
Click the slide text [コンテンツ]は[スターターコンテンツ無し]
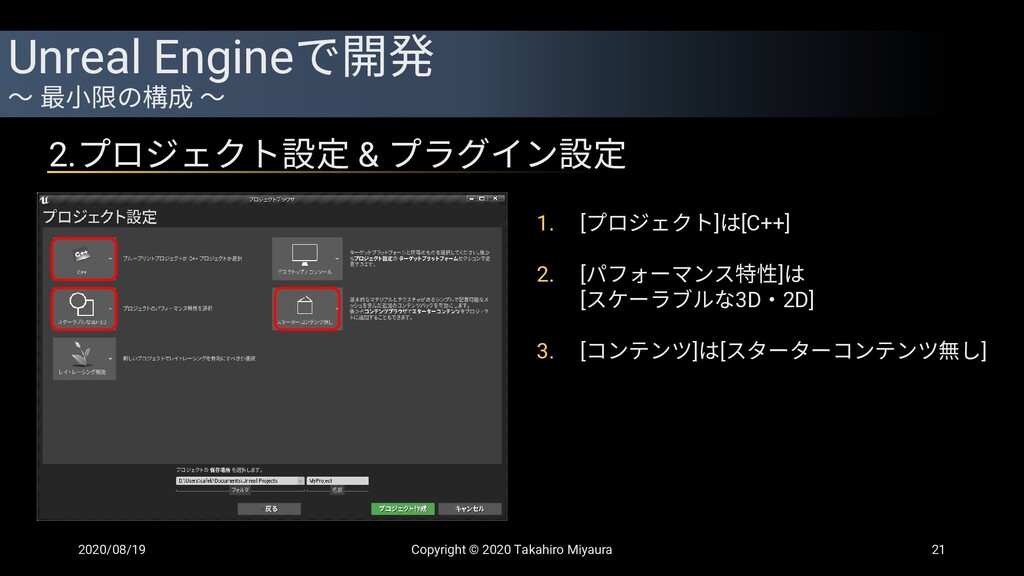click(783, 351)
